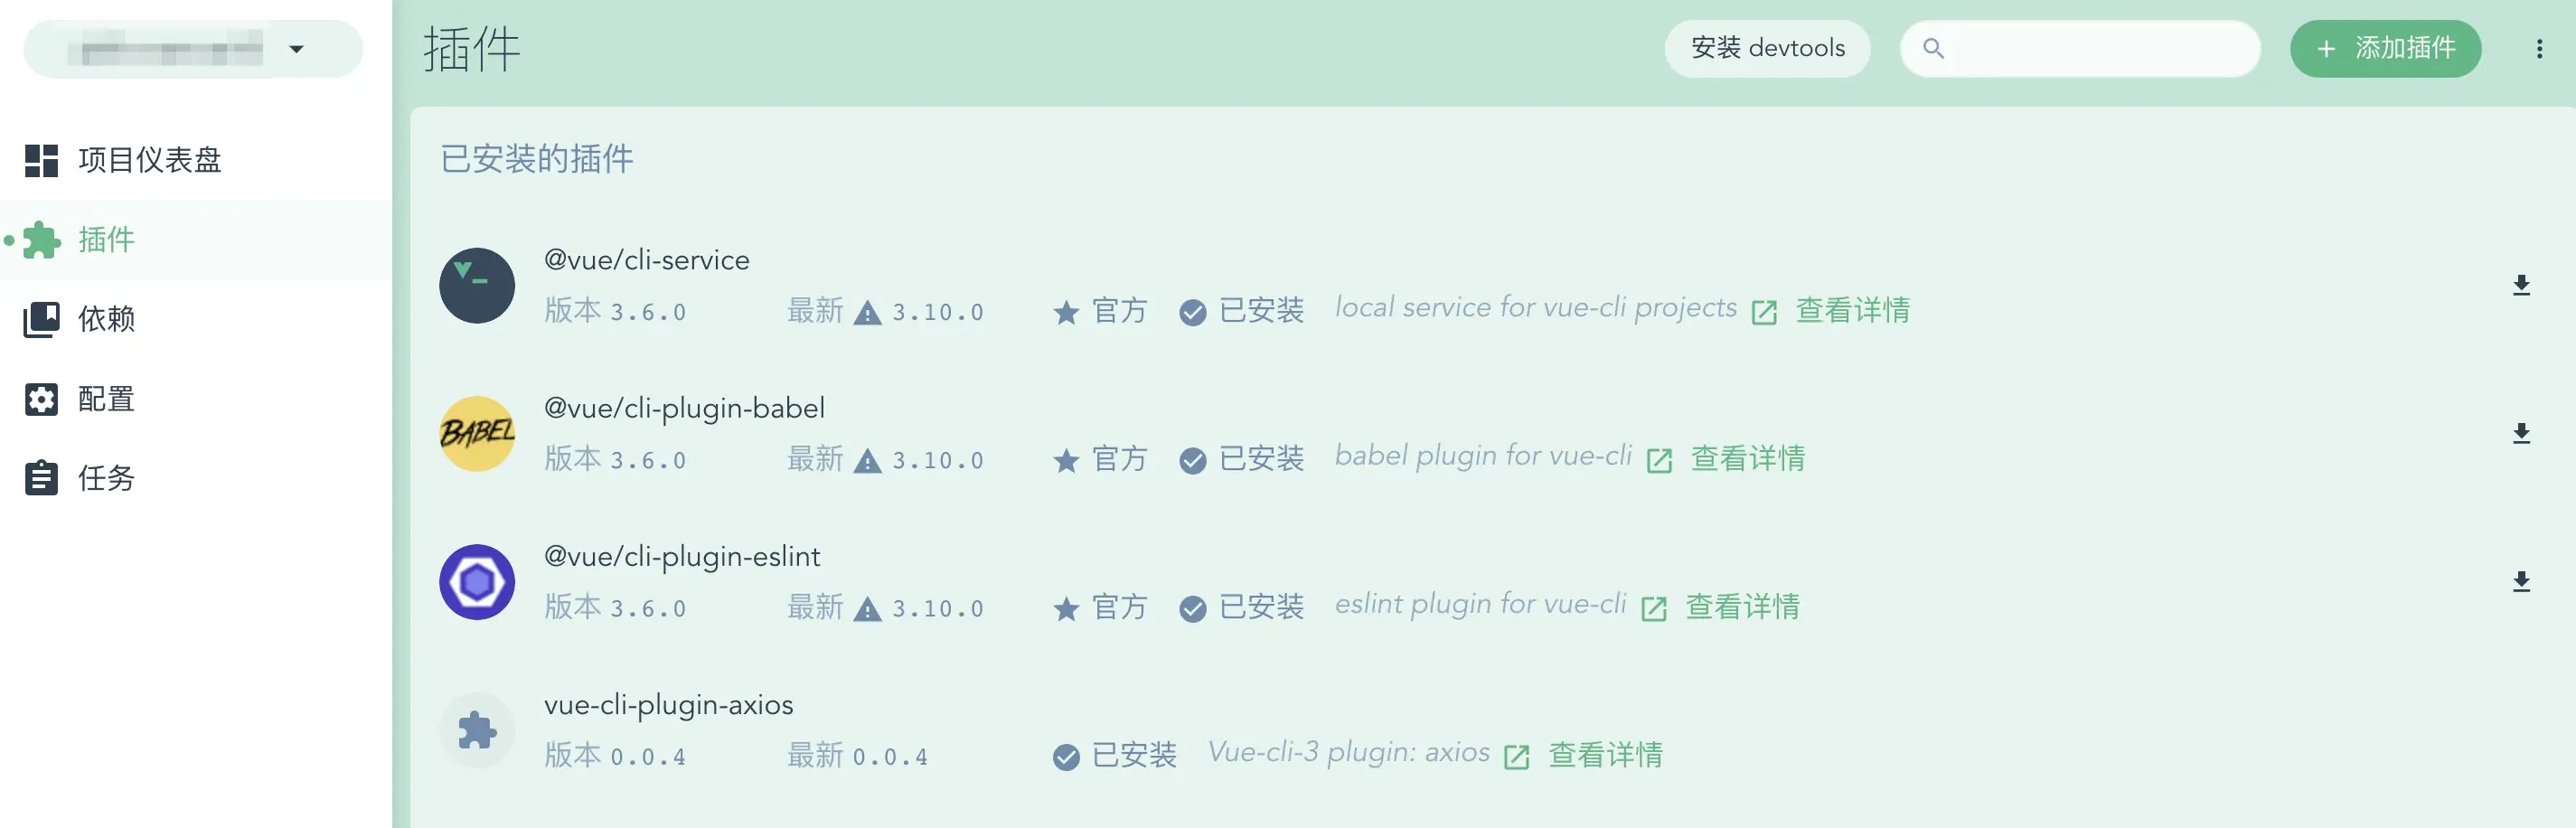Image resolution: width=2576 pixels, height=828 pixels.
Task: Click the 安装 devtools button
Action: [1767, 49]
